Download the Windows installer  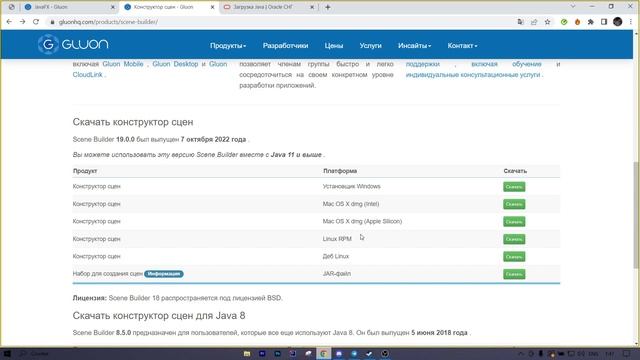tap(514, 187)
